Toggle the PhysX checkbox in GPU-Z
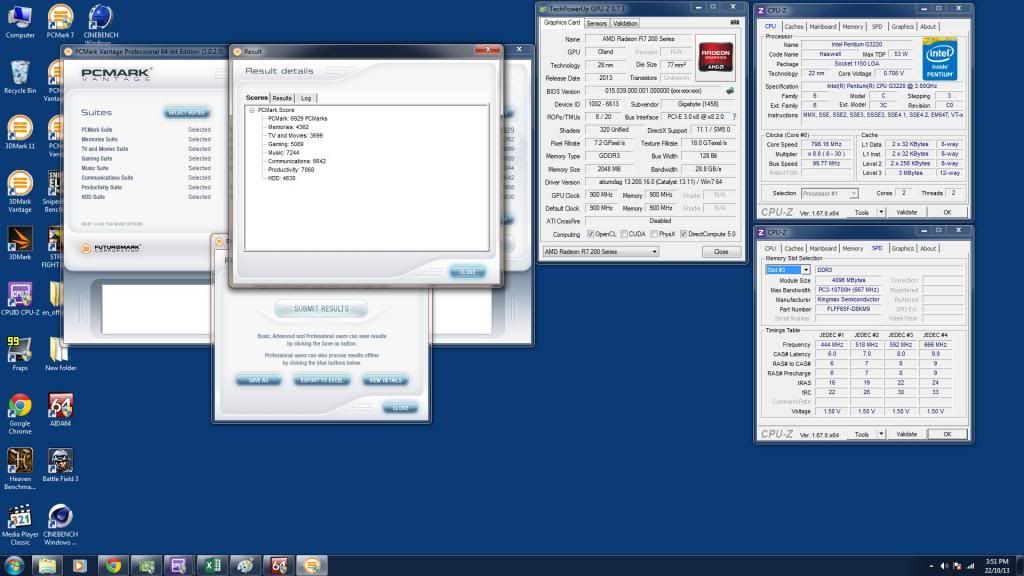Viewport: 1024px width, 576px height. pos(654,234)
